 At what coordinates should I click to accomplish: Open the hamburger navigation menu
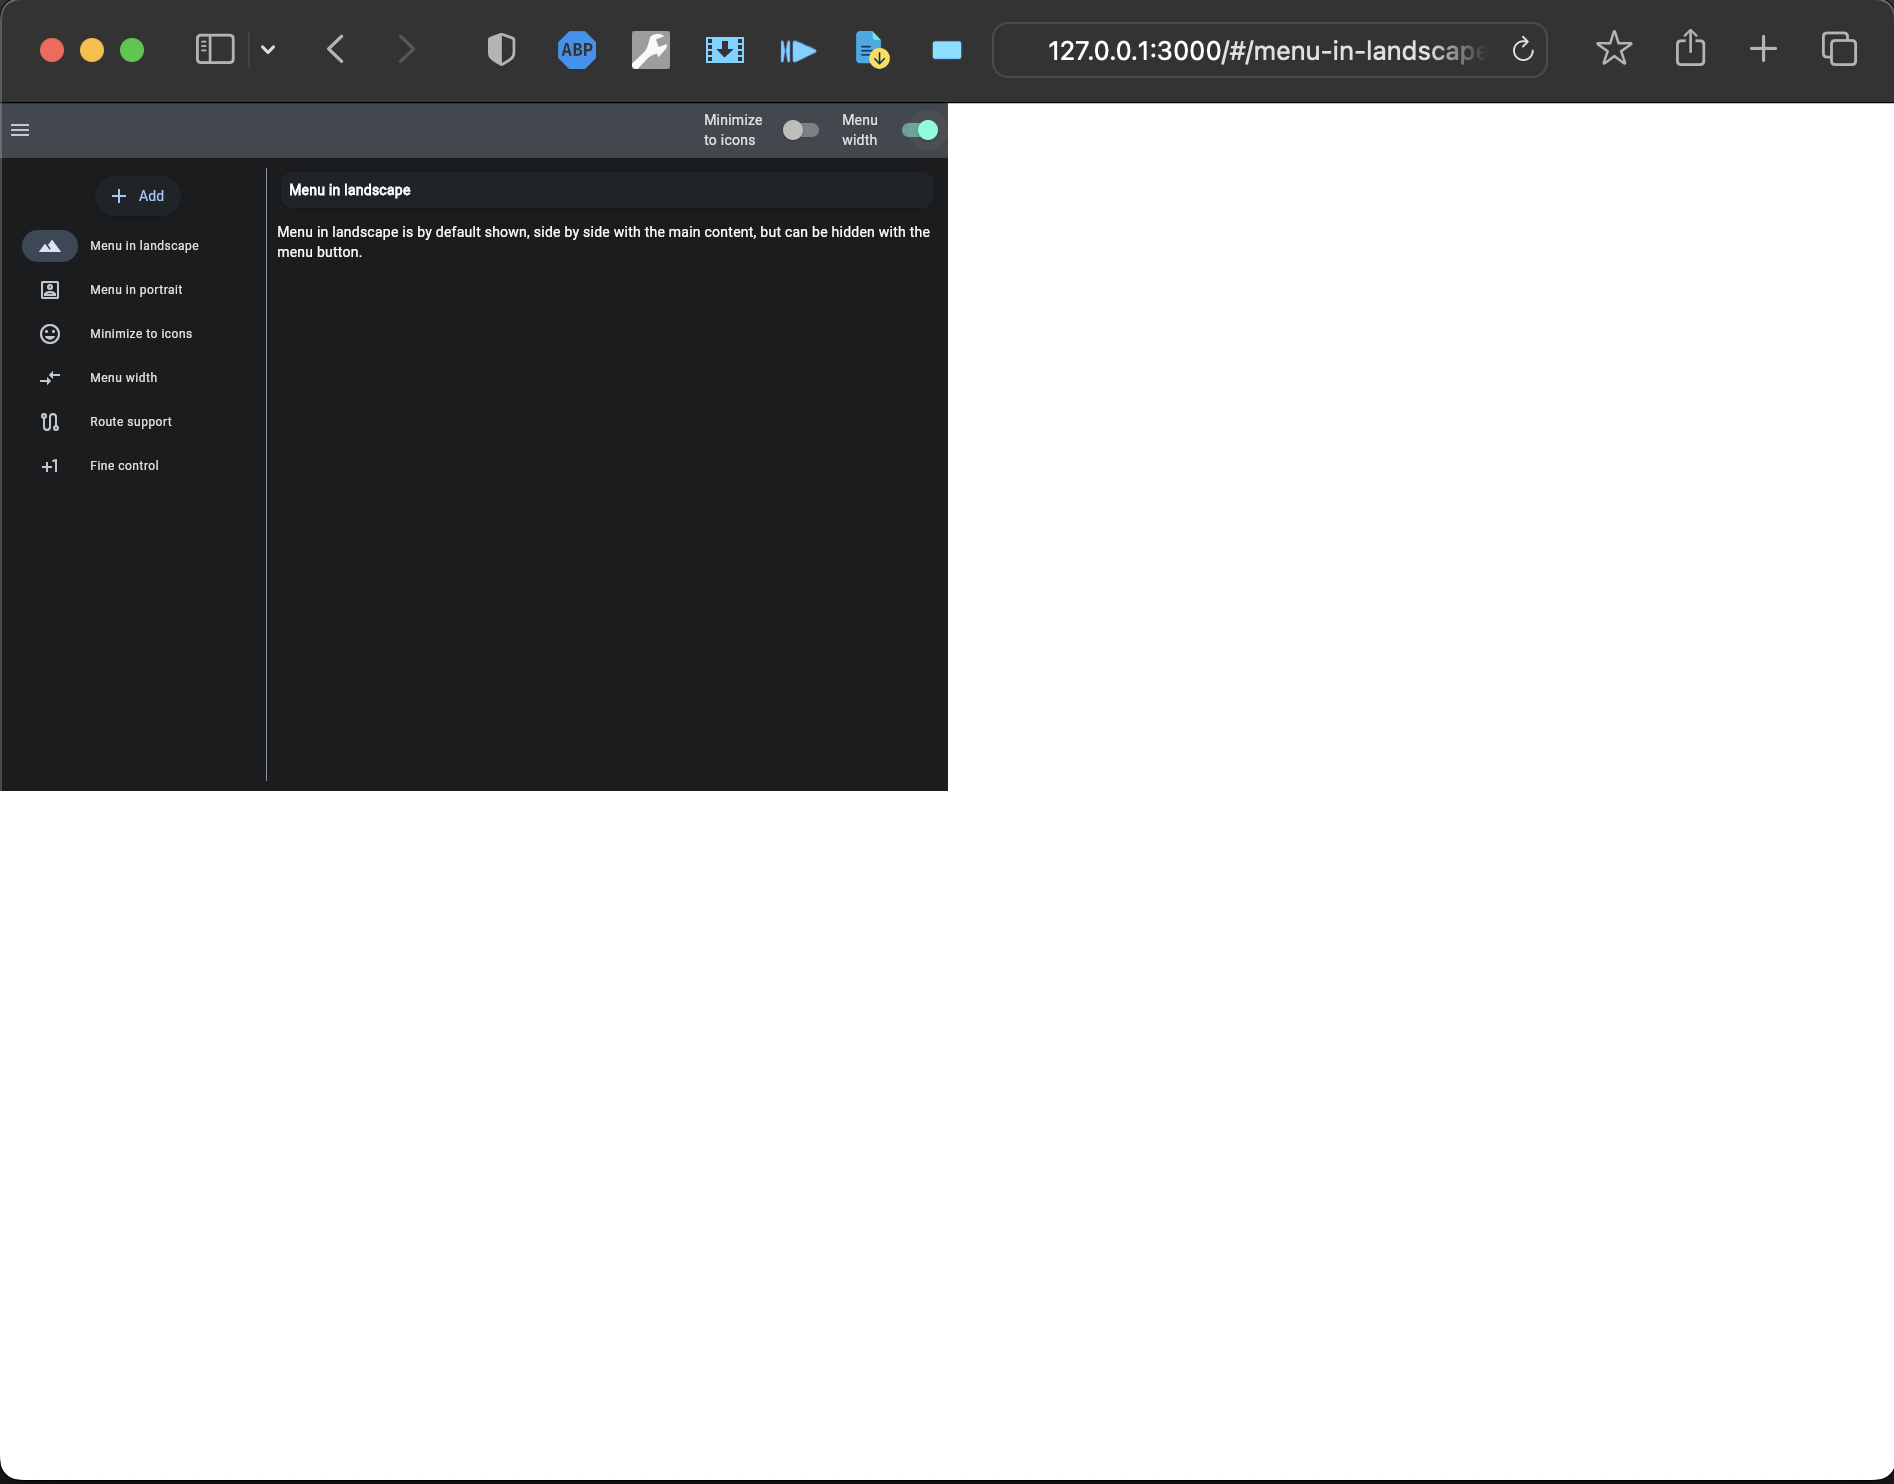pyautogui.click(x=20, y=130)
